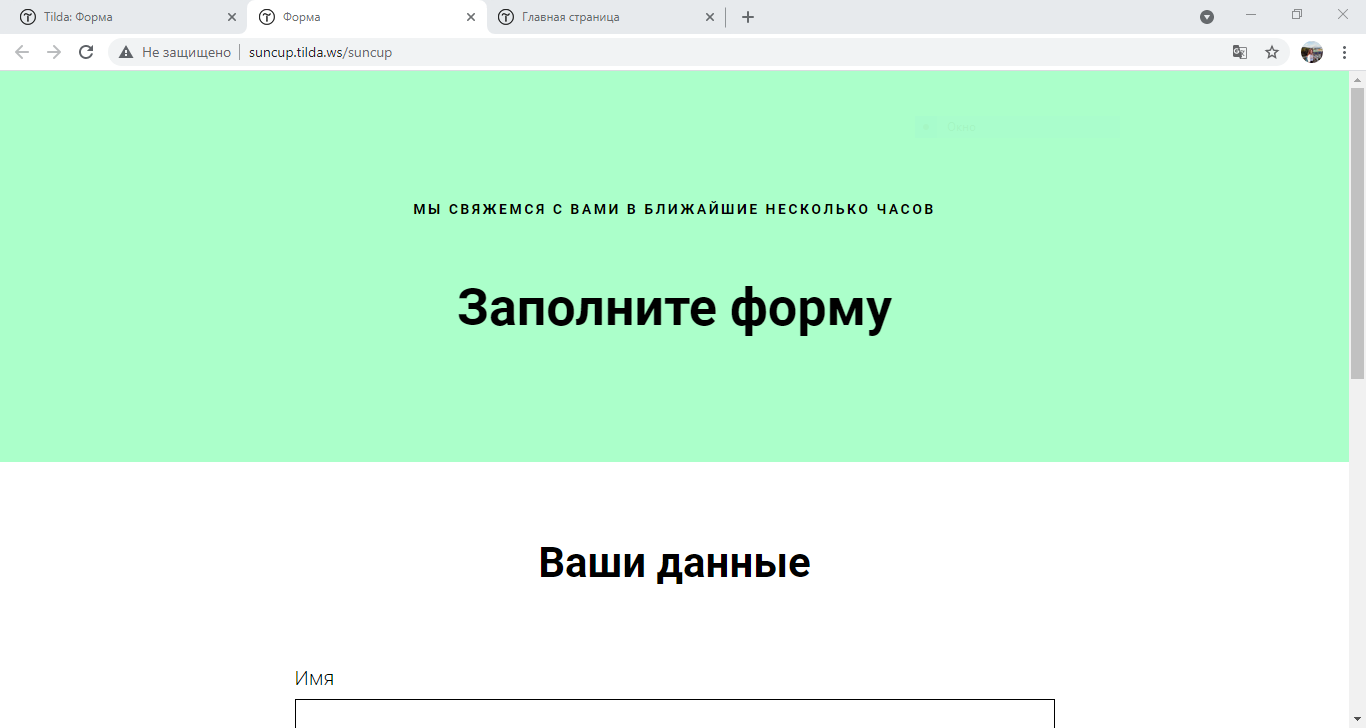
Task: Open a new browser tab
Action: pos(748,17)
